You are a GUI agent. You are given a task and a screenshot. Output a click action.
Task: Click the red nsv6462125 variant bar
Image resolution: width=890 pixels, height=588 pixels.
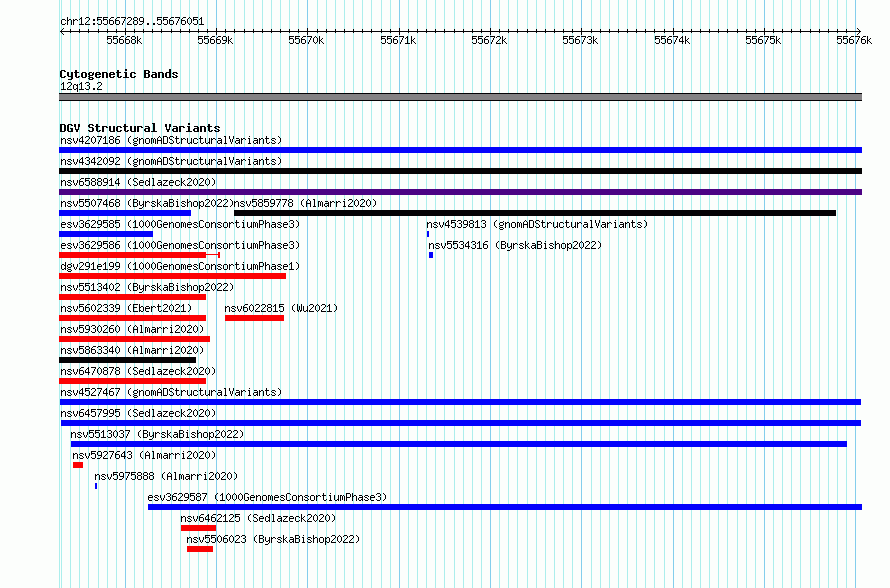199,528
